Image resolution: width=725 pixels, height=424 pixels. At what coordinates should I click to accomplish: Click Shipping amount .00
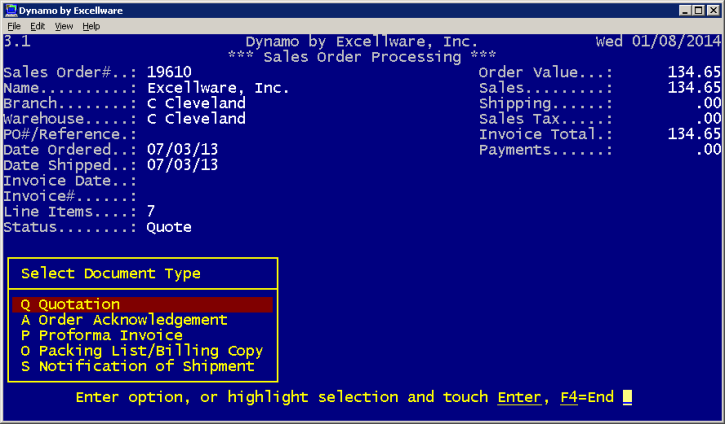click(x=708, y=103)
